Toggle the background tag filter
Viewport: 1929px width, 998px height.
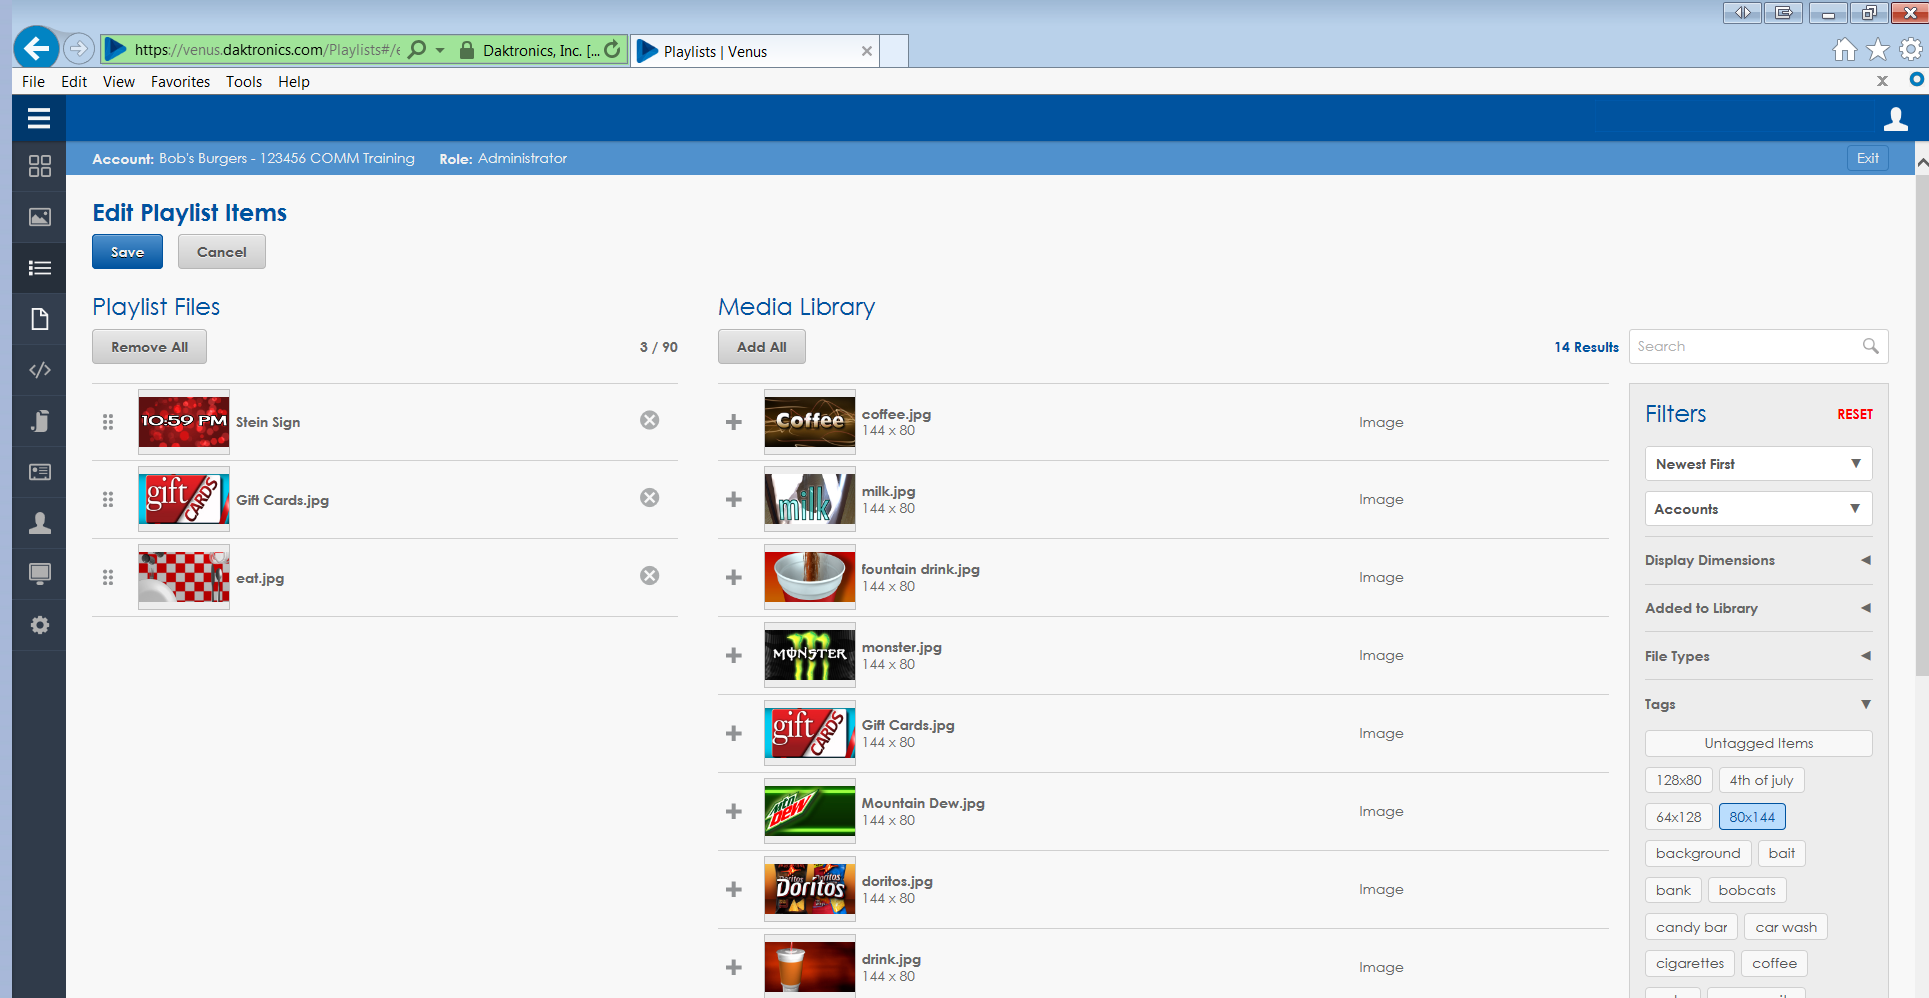coord(1698,853)
